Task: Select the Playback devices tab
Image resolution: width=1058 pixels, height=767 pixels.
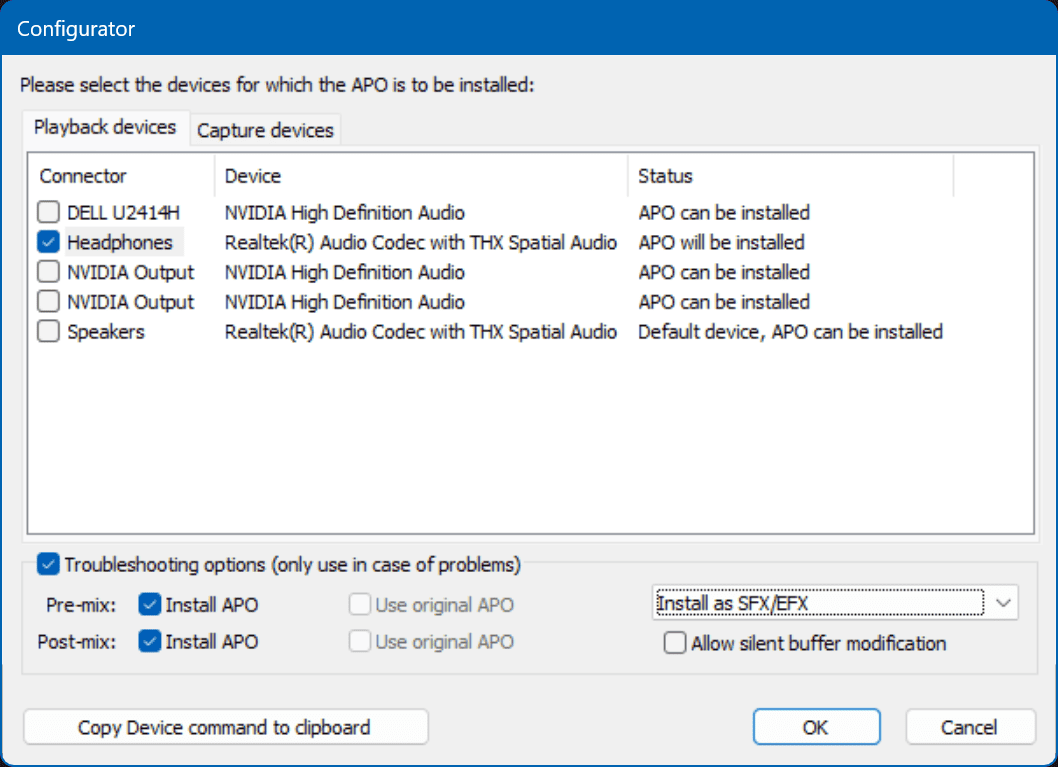Action: click(x=105, y=127)
